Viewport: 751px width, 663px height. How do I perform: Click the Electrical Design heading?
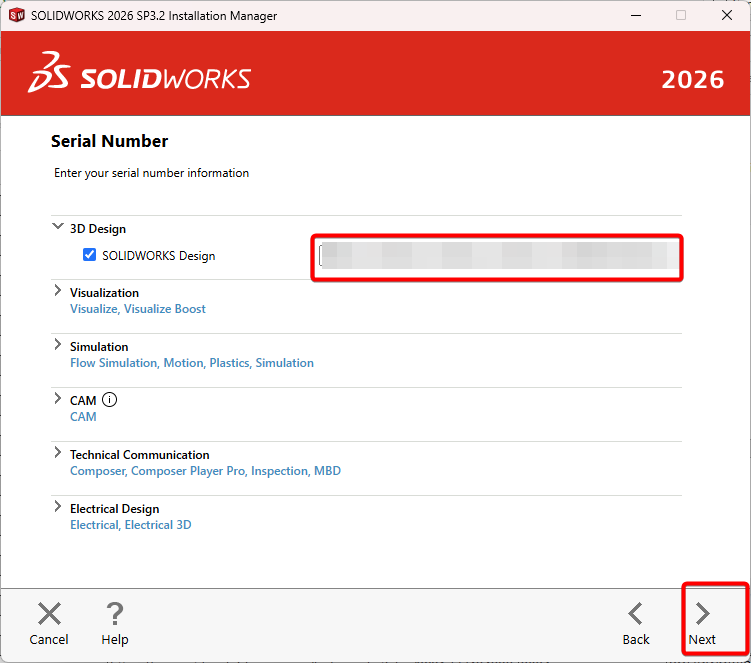[x=114, y=509]
